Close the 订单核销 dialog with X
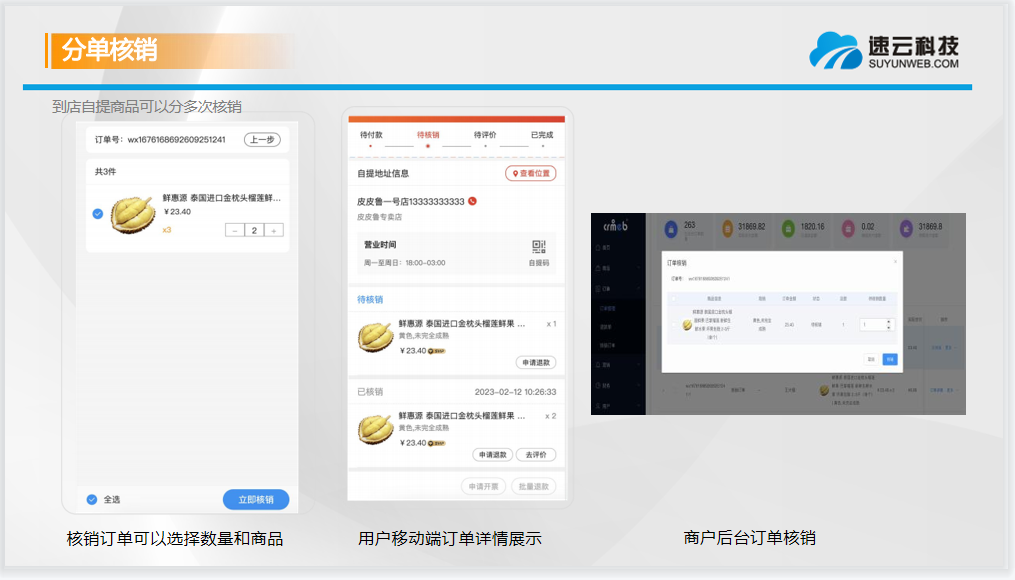 tap(895, 261)
